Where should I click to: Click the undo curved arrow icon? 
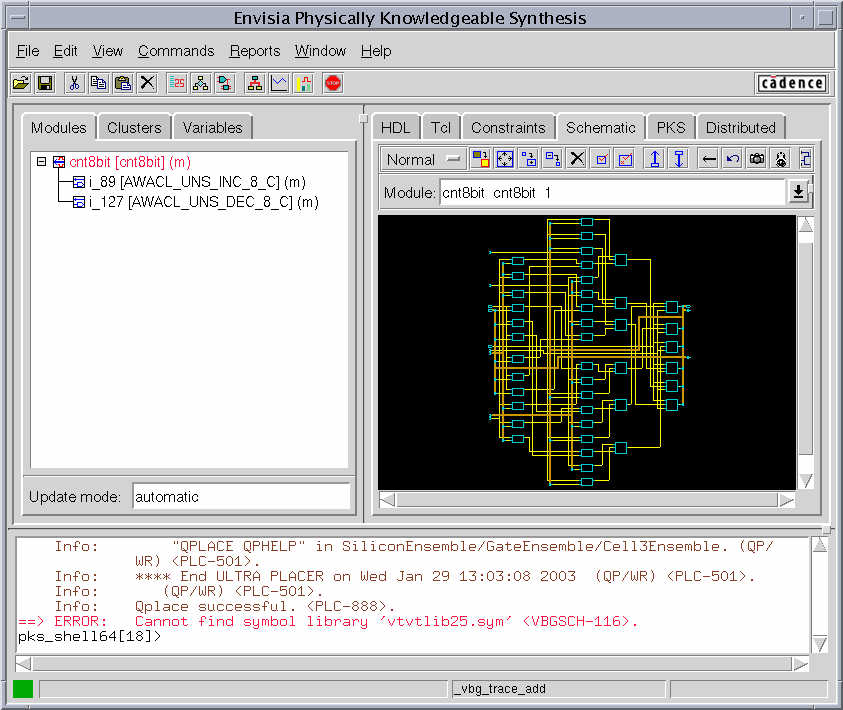tap(732, 159)
